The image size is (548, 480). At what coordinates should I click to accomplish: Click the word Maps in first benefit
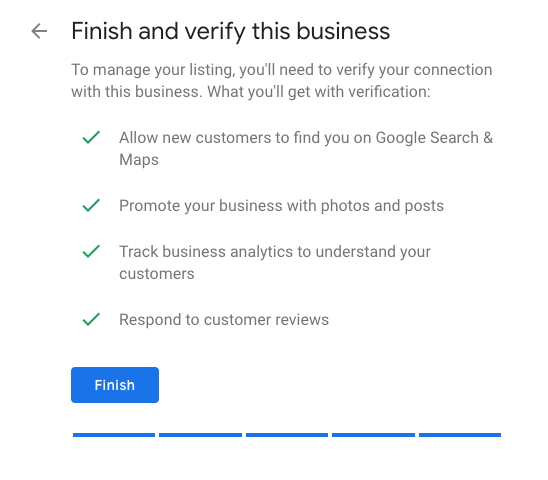tap(139, 160)
